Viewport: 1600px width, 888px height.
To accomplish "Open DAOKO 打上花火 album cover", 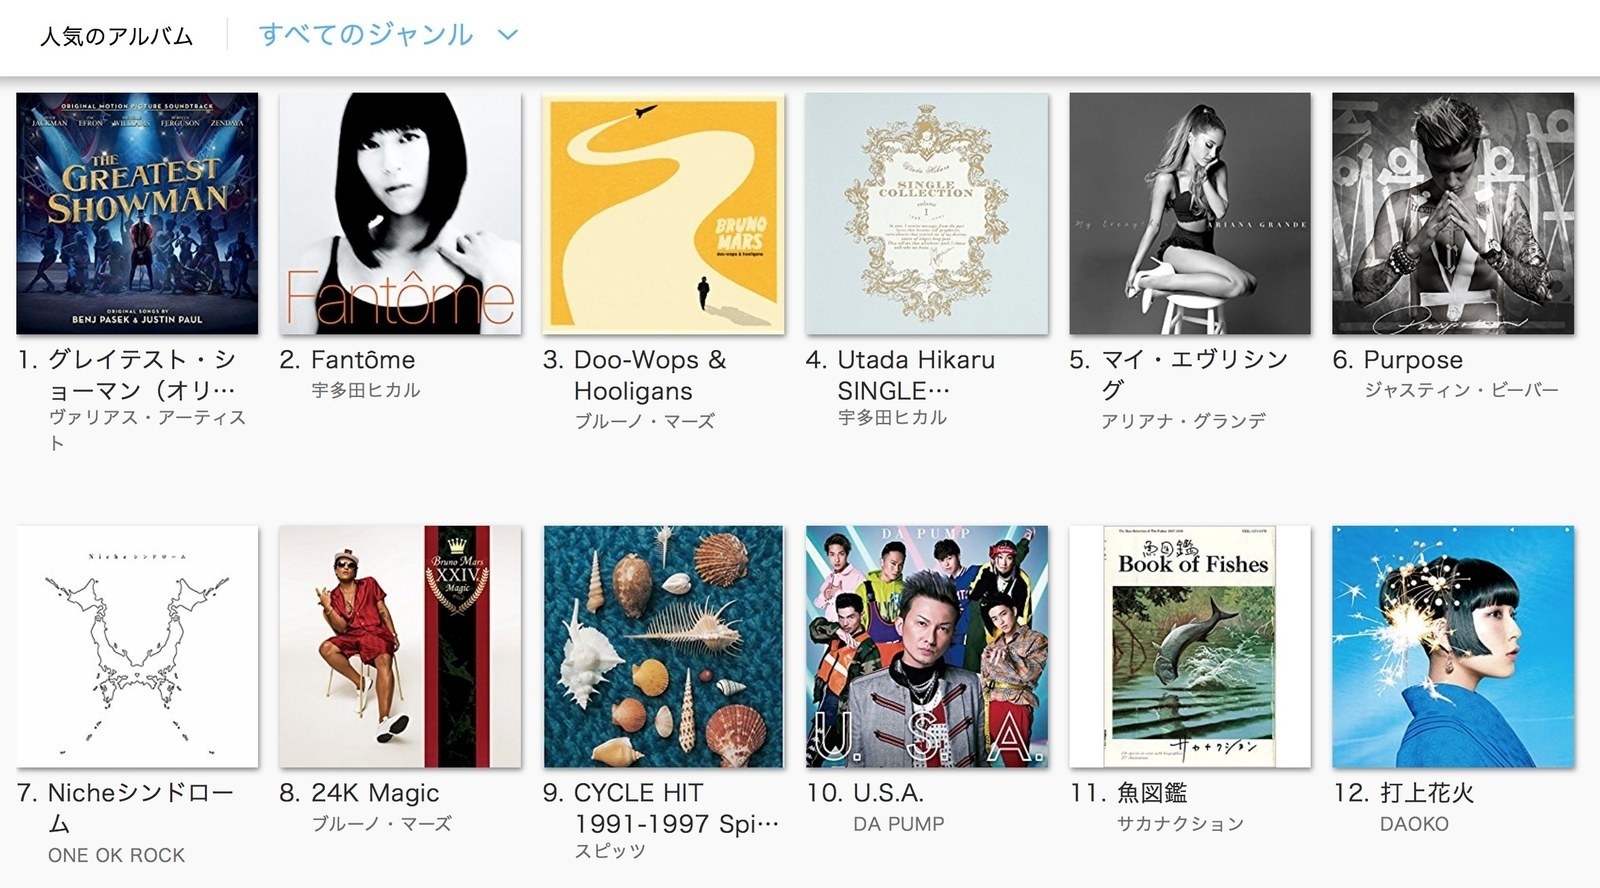I will 1453,647.
